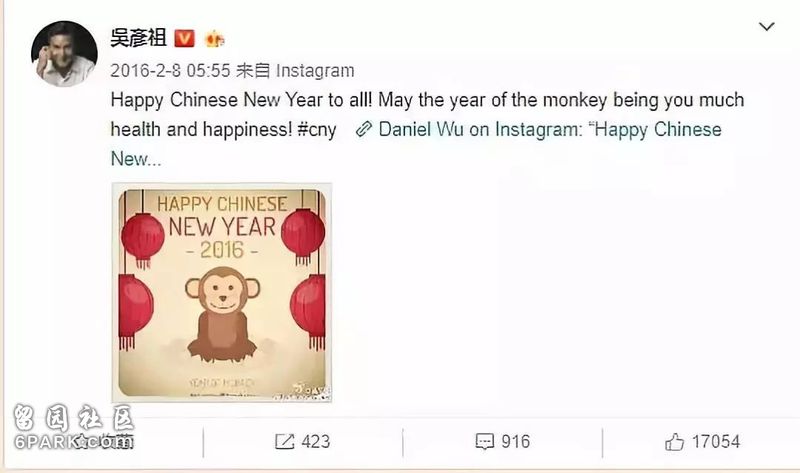Click the #cny hashtag
The width and height of the screenshot is (800, 473).
[316, 130]
